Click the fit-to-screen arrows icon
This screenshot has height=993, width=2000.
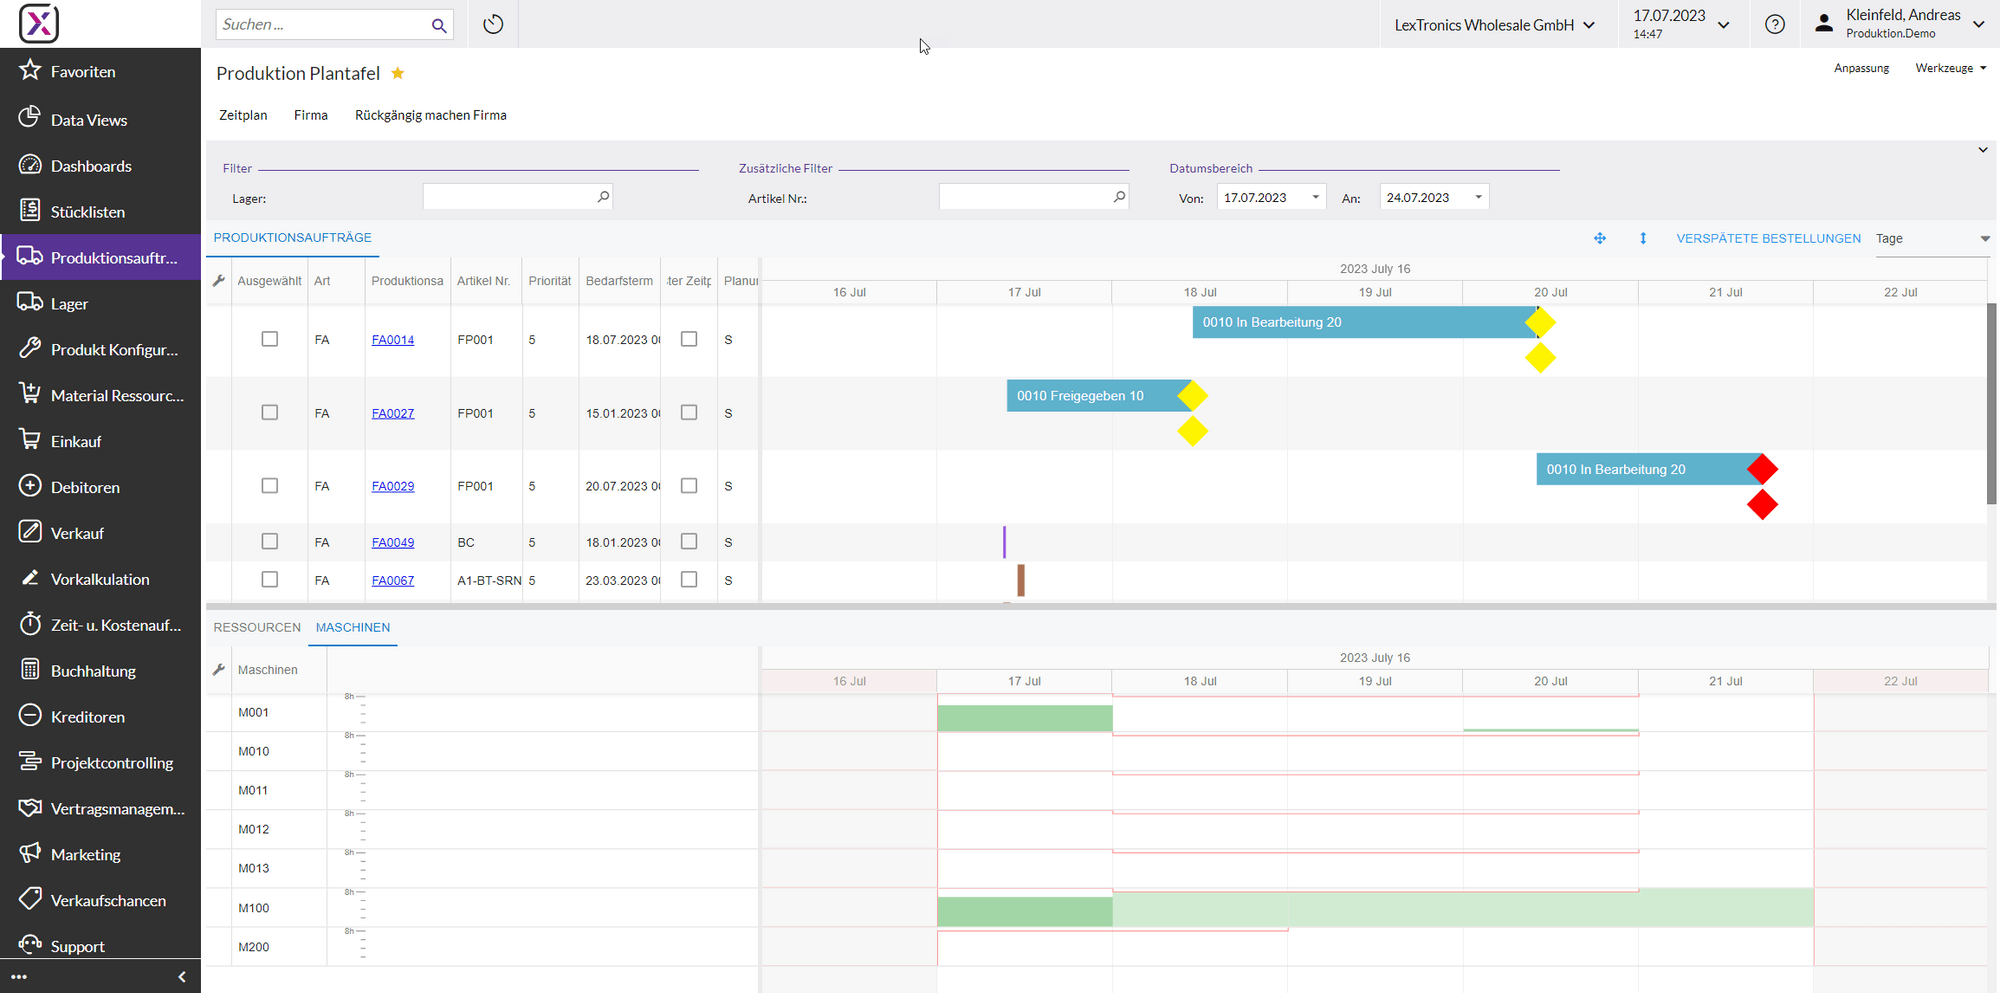pyautogui.click(x=1600, y=238)
